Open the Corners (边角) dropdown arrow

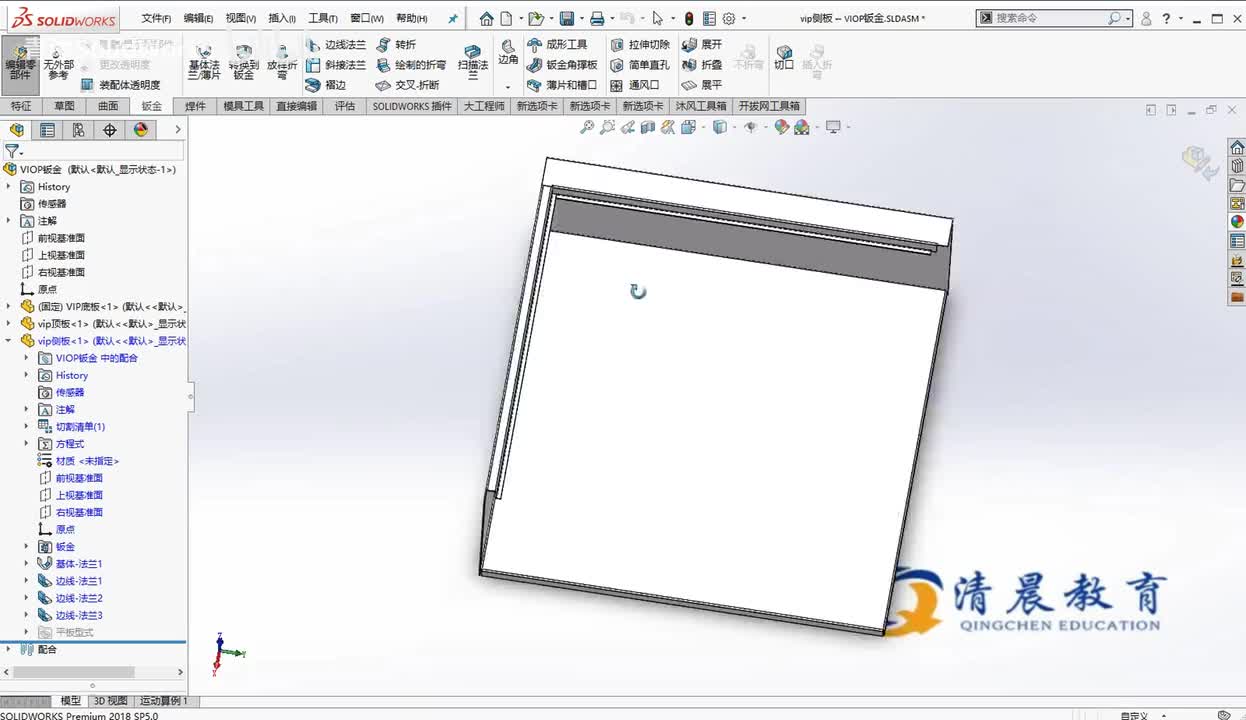[508, 87]
